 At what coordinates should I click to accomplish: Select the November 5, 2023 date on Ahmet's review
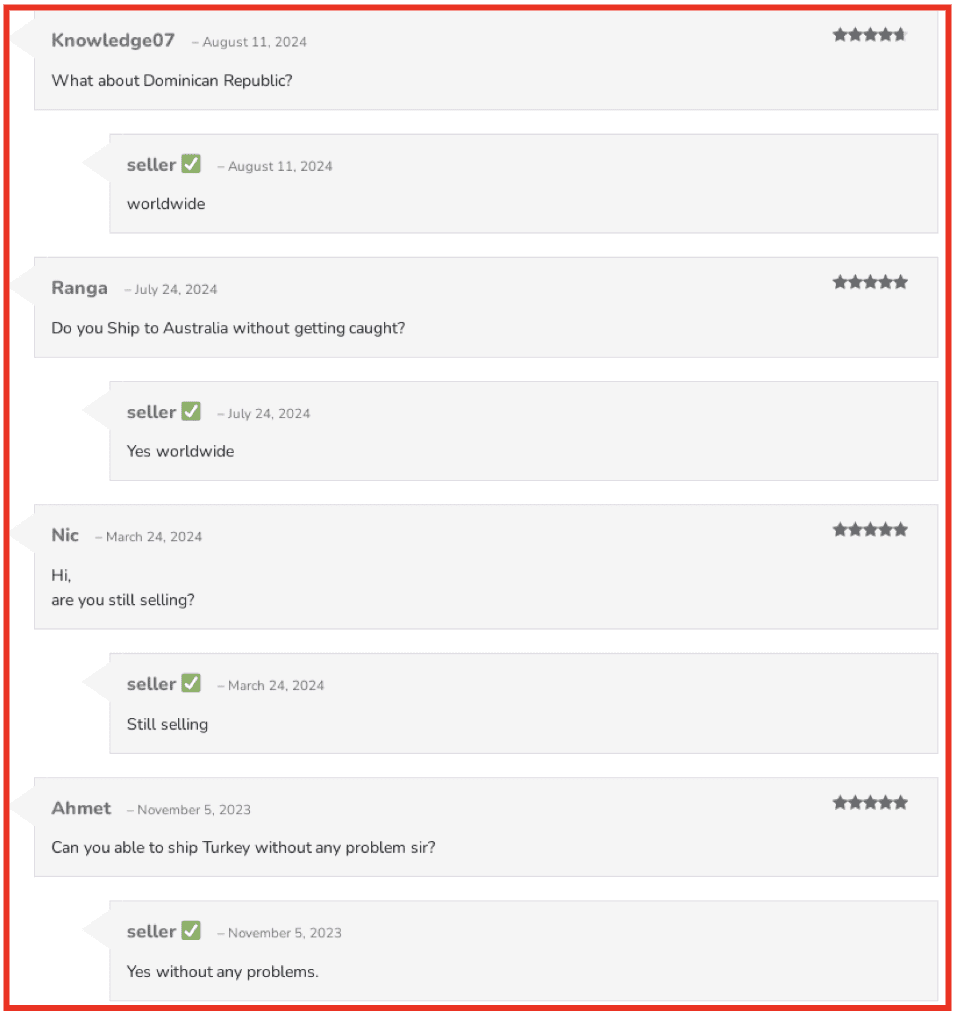(193, 810)
